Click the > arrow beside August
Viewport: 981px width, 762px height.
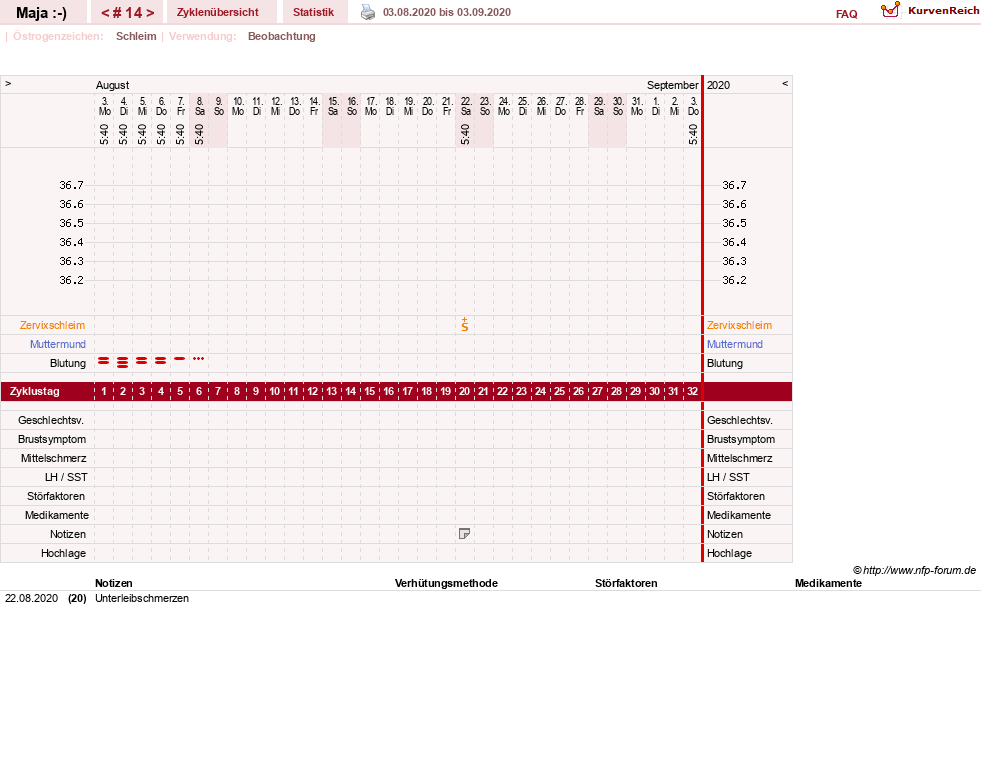(8, 83)
